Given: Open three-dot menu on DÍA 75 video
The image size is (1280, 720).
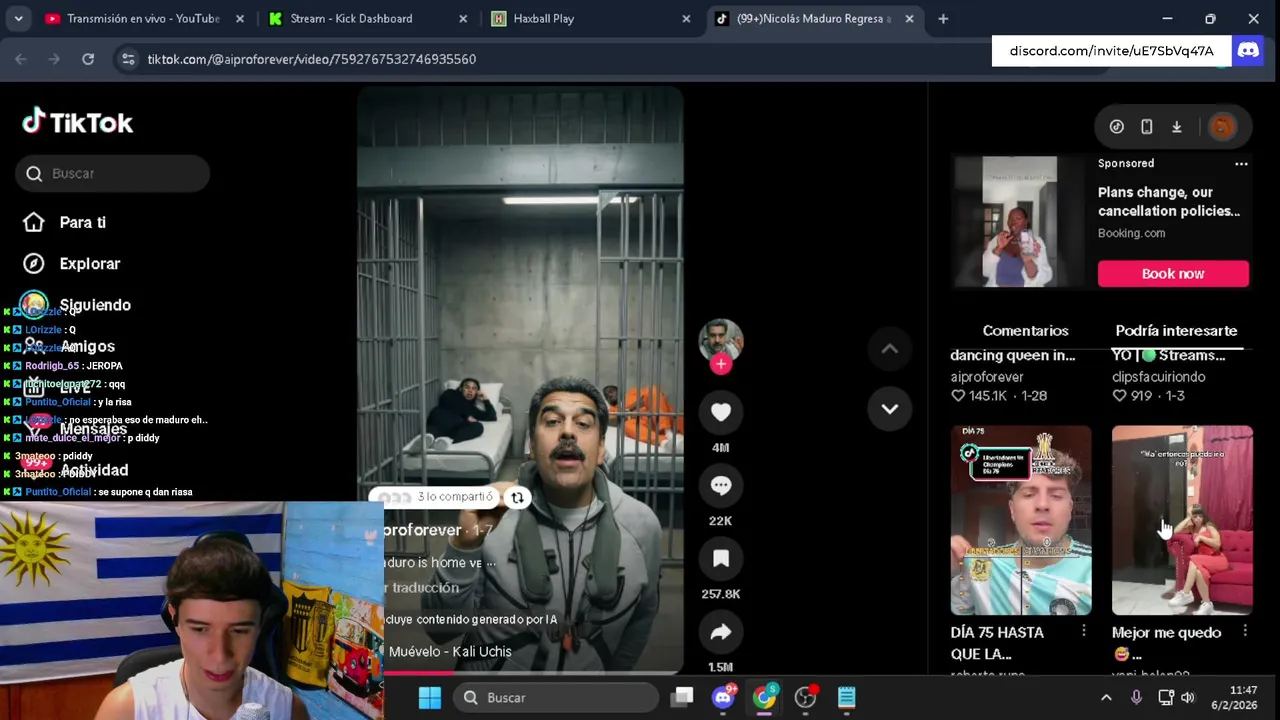Looking at the screenshot, I should 1083,631.
